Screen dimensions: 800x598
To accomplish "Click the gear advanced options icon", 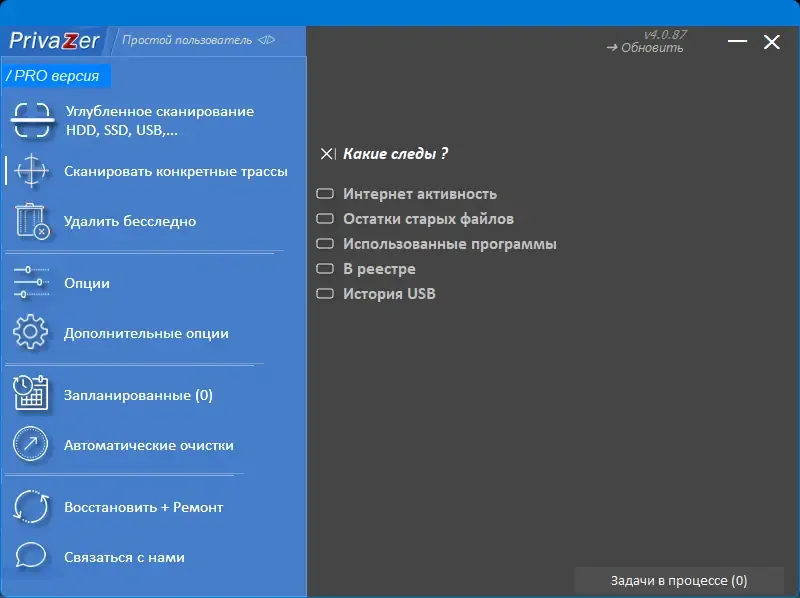I will tap(32, 333).
